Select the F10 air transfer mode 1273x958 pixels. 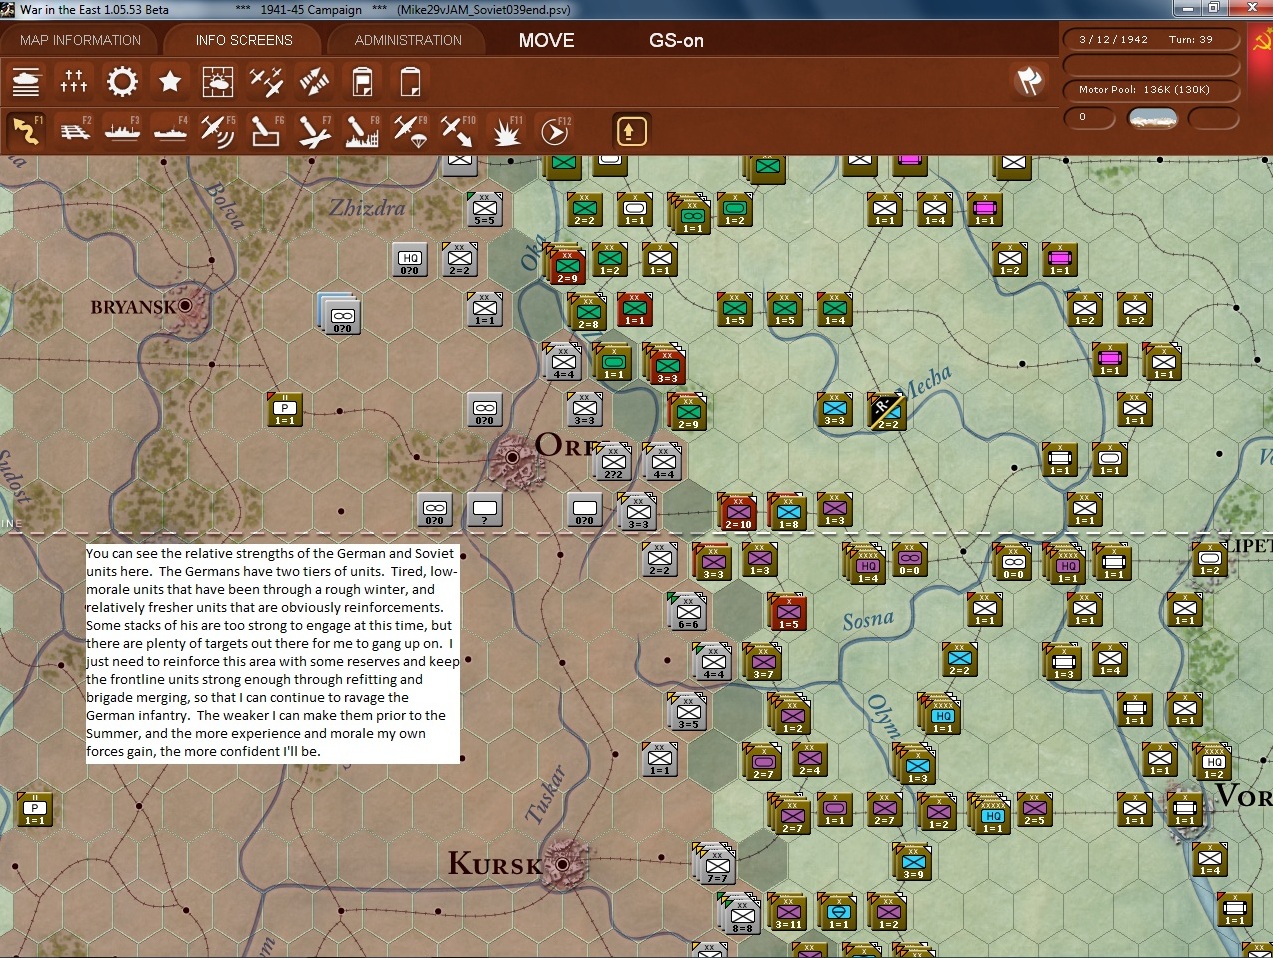(458, 130)
